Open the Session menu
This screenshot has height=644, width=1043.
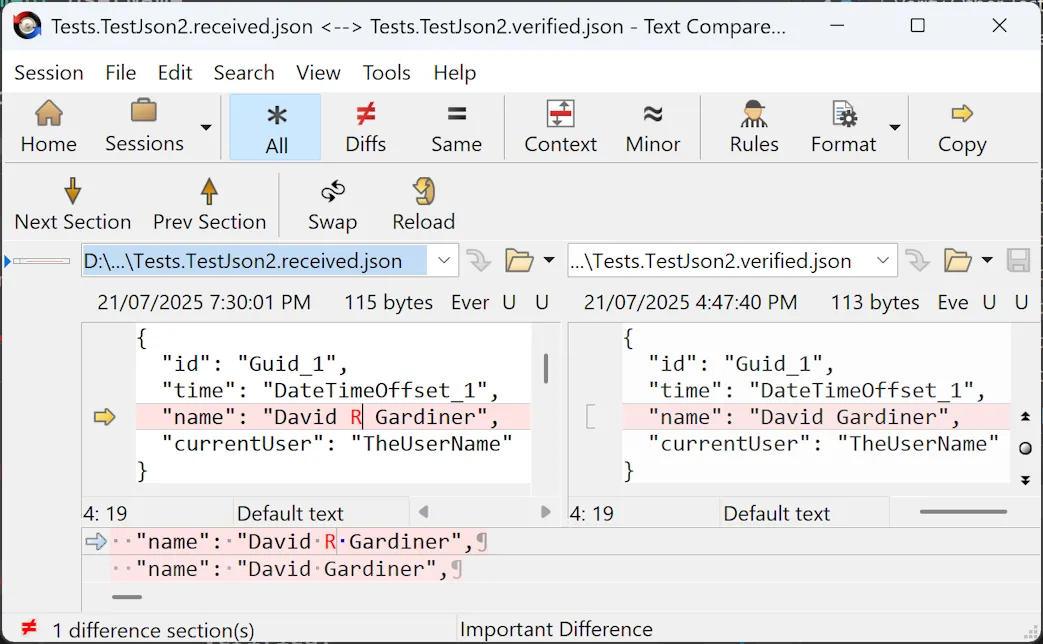click(x=49, y=72)
